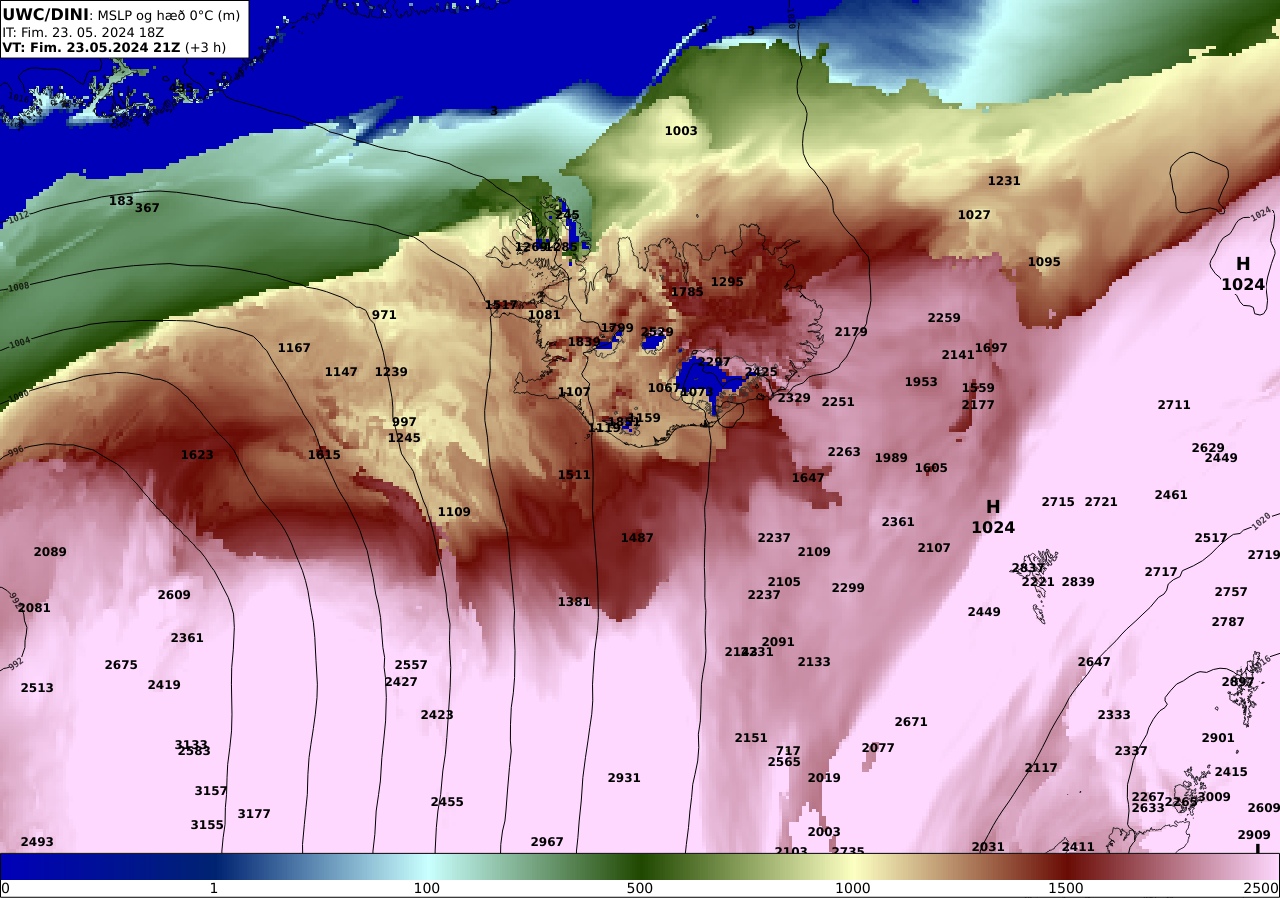Click the map value 2711
The height and width of the screenshot is (898, 1280).
click(1174, 405)
